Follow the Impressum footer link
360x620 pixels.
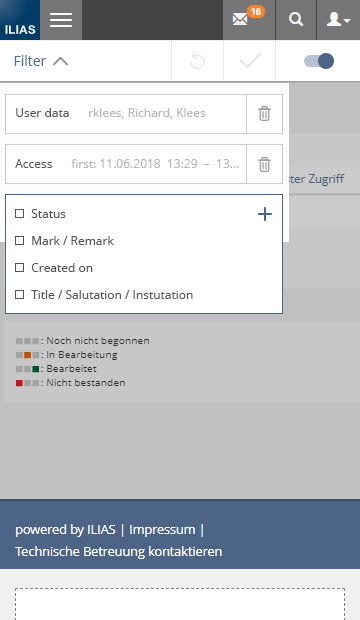tap(162, 529)
